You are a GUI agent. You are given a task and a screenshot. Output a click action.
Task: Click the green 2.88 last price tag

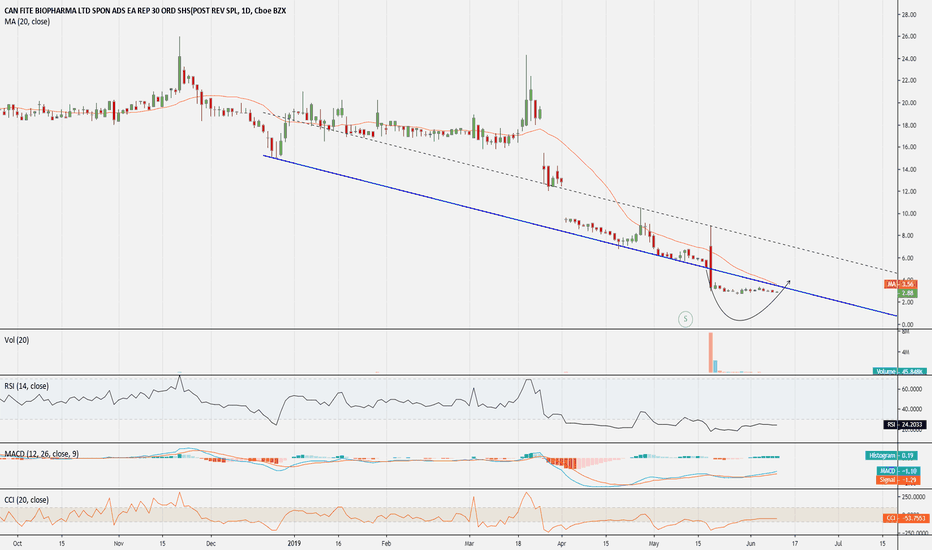[907, 293]
